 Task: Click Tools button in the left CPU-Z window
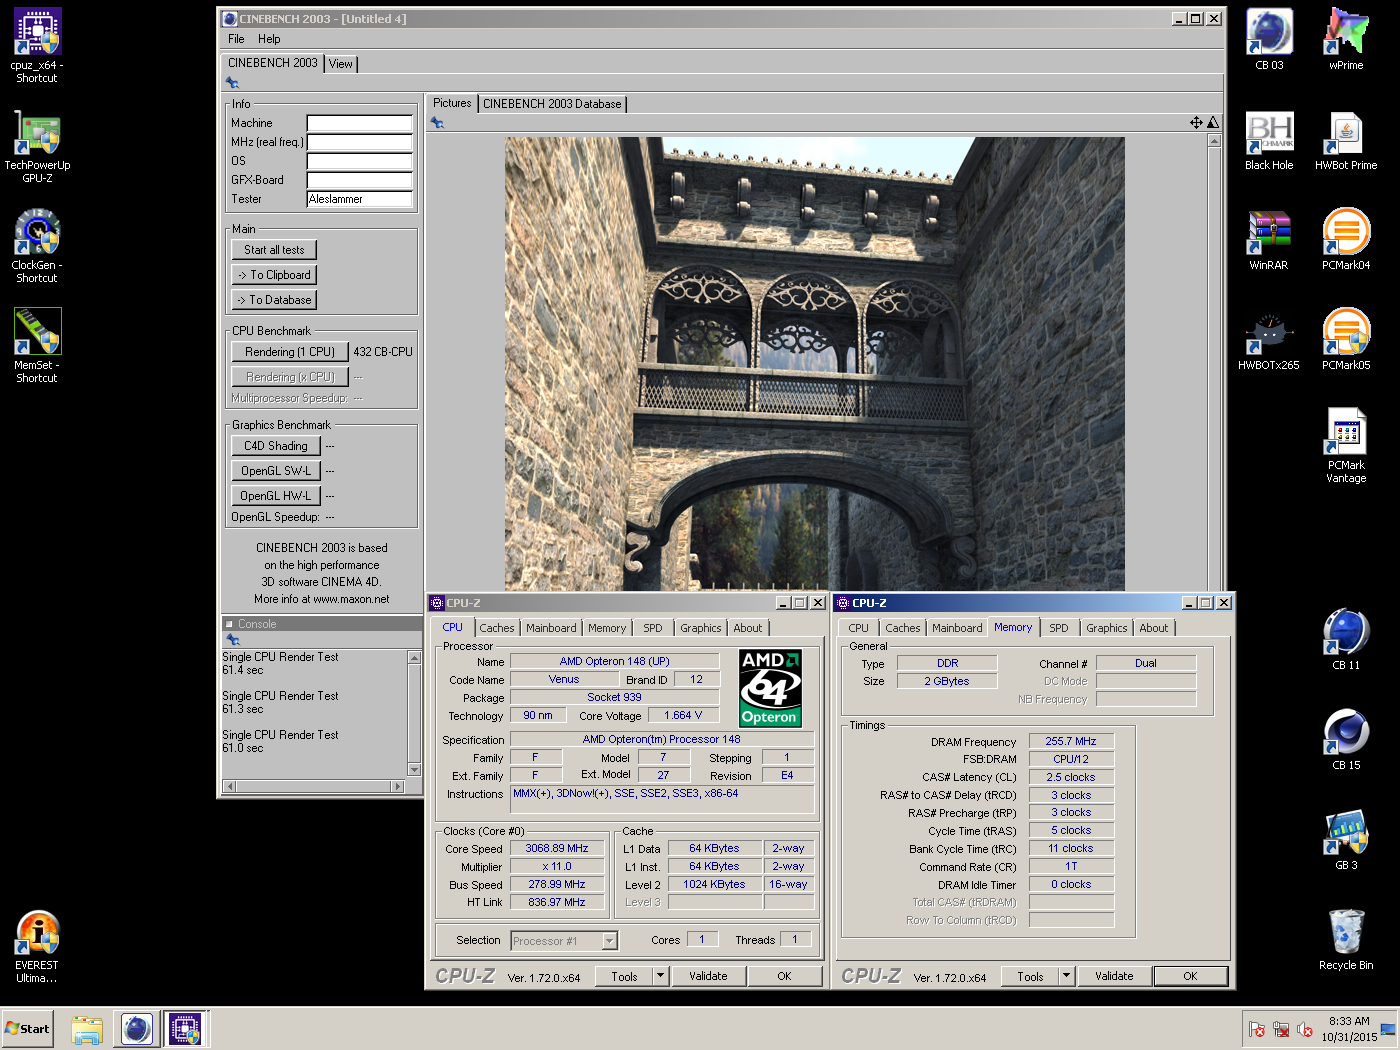[x=624, y=976]
